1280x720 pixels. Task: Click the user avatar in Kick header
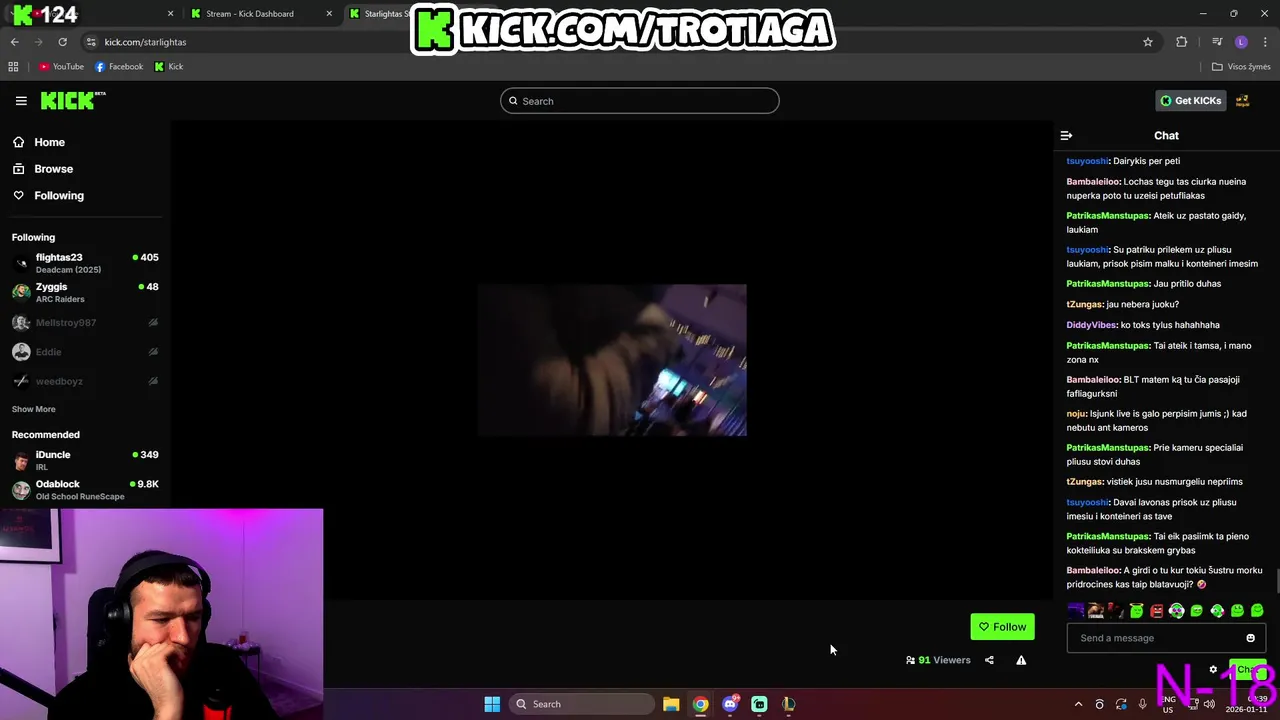pos(1242,101)
